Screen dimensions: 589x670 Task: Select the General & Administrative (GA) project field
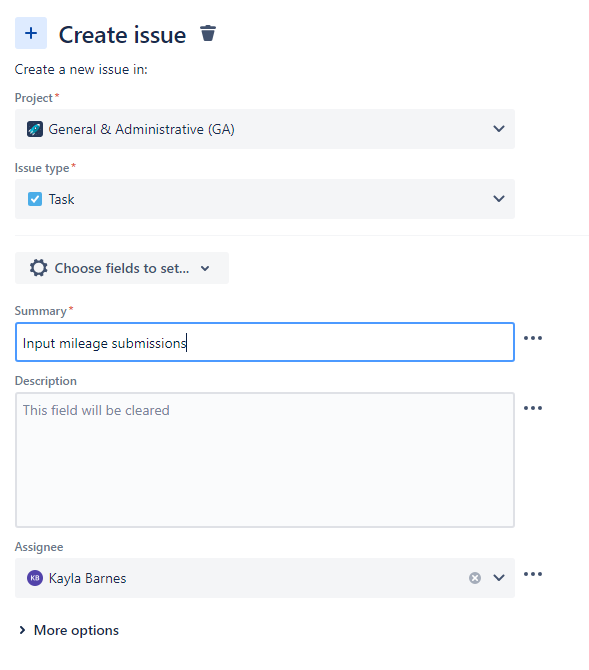[265, 129]
